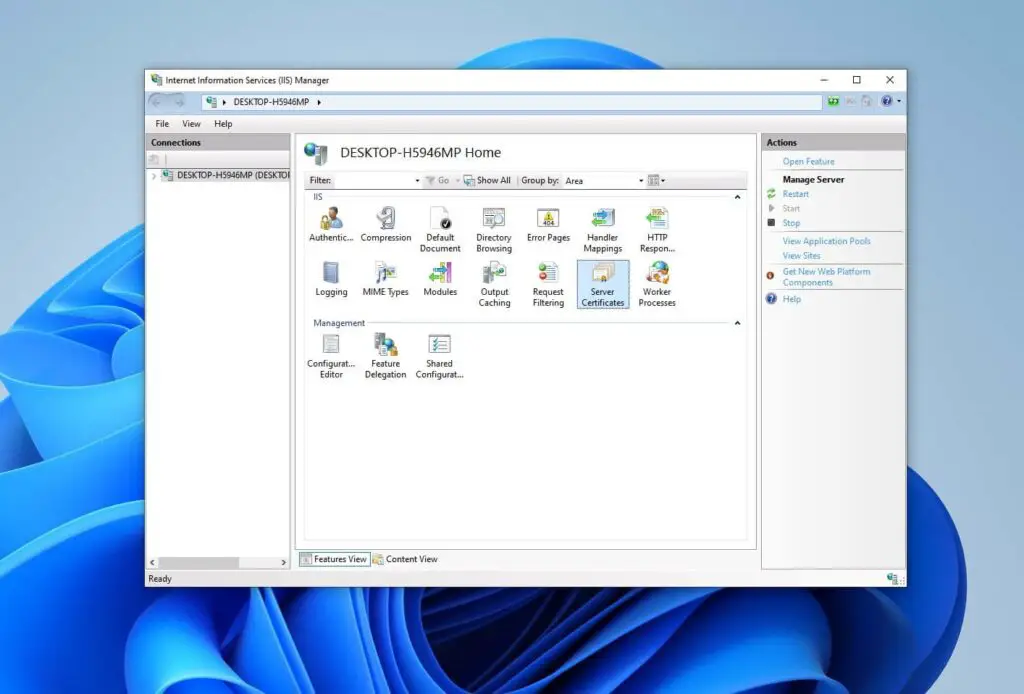Open the Filter dropdown

tap(420, 180)
